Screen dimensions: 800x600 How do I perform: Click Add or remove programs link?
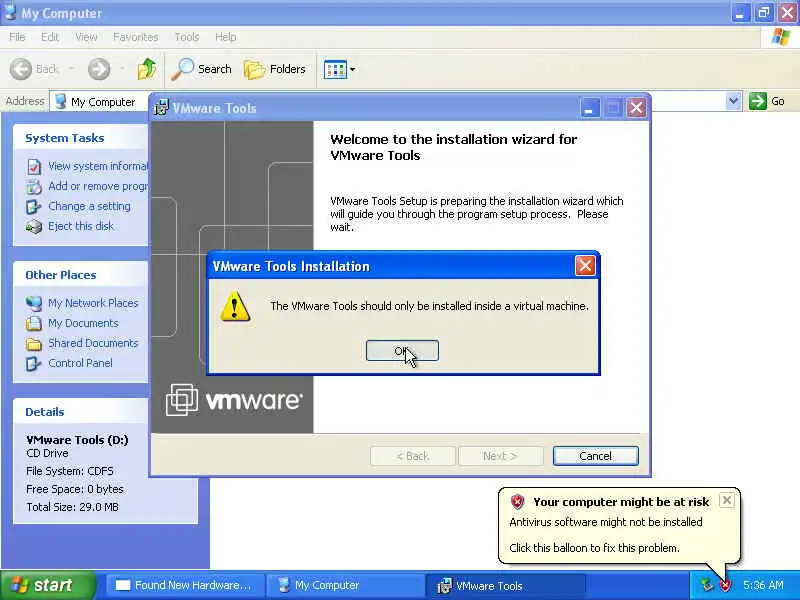(98, 186)
